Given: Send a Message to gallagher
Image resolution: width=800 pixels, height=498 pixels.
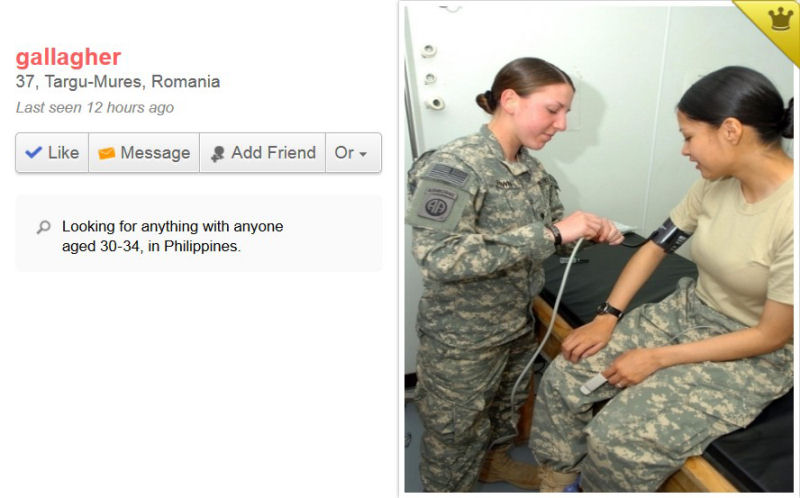Looking at the screenshot, I should (x=144, y=153).
